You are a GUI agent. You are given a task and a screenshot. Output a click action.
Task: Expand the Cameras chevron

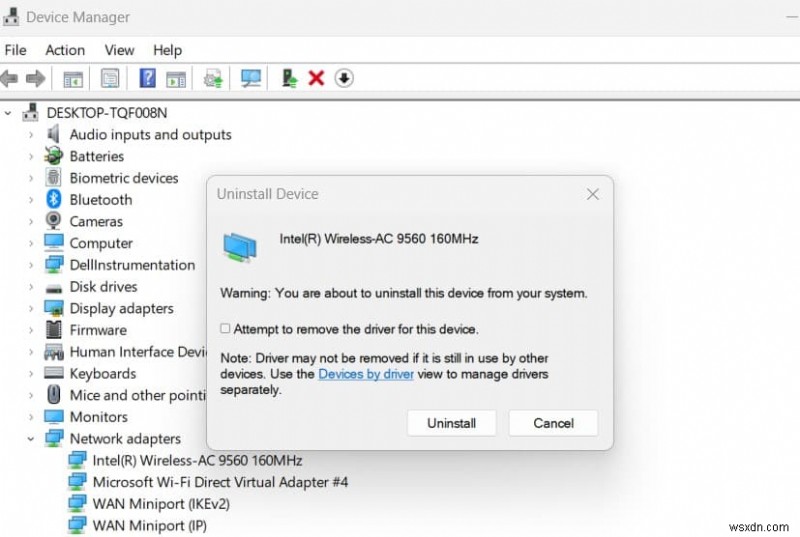point(31,222)
